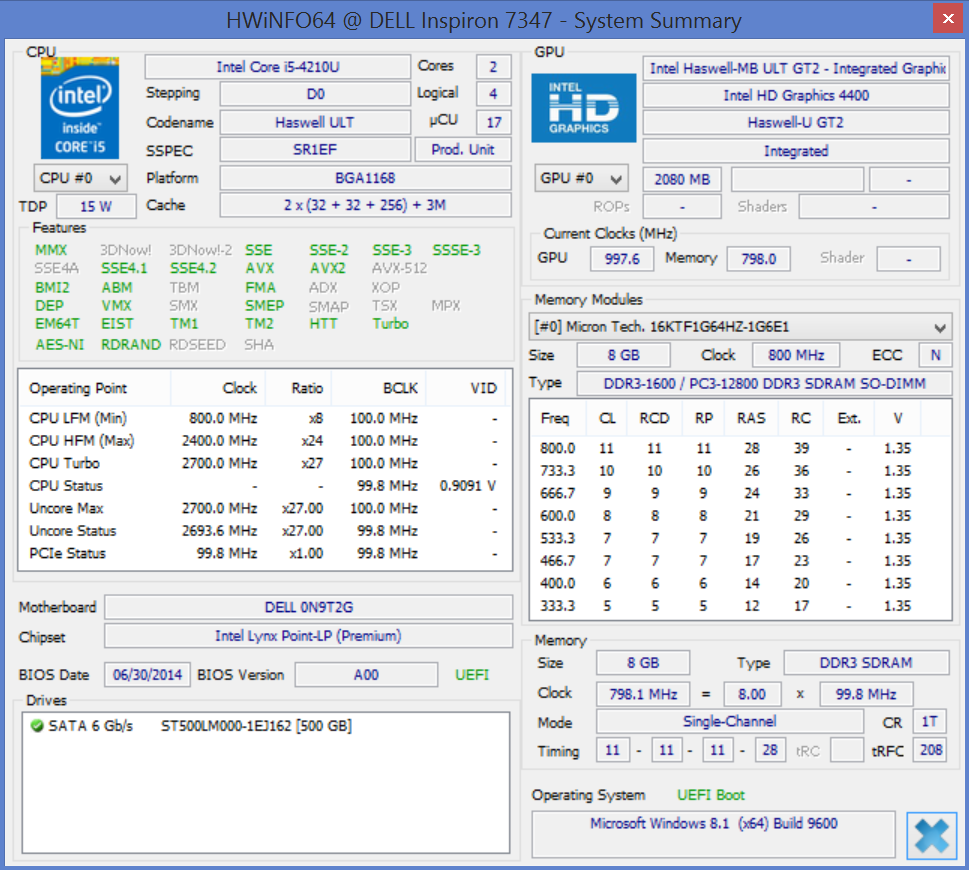Image resolution: width=969 pixels, height=870 pixels.
Task: Click the µCU value 17
Action: coord(494,122)
